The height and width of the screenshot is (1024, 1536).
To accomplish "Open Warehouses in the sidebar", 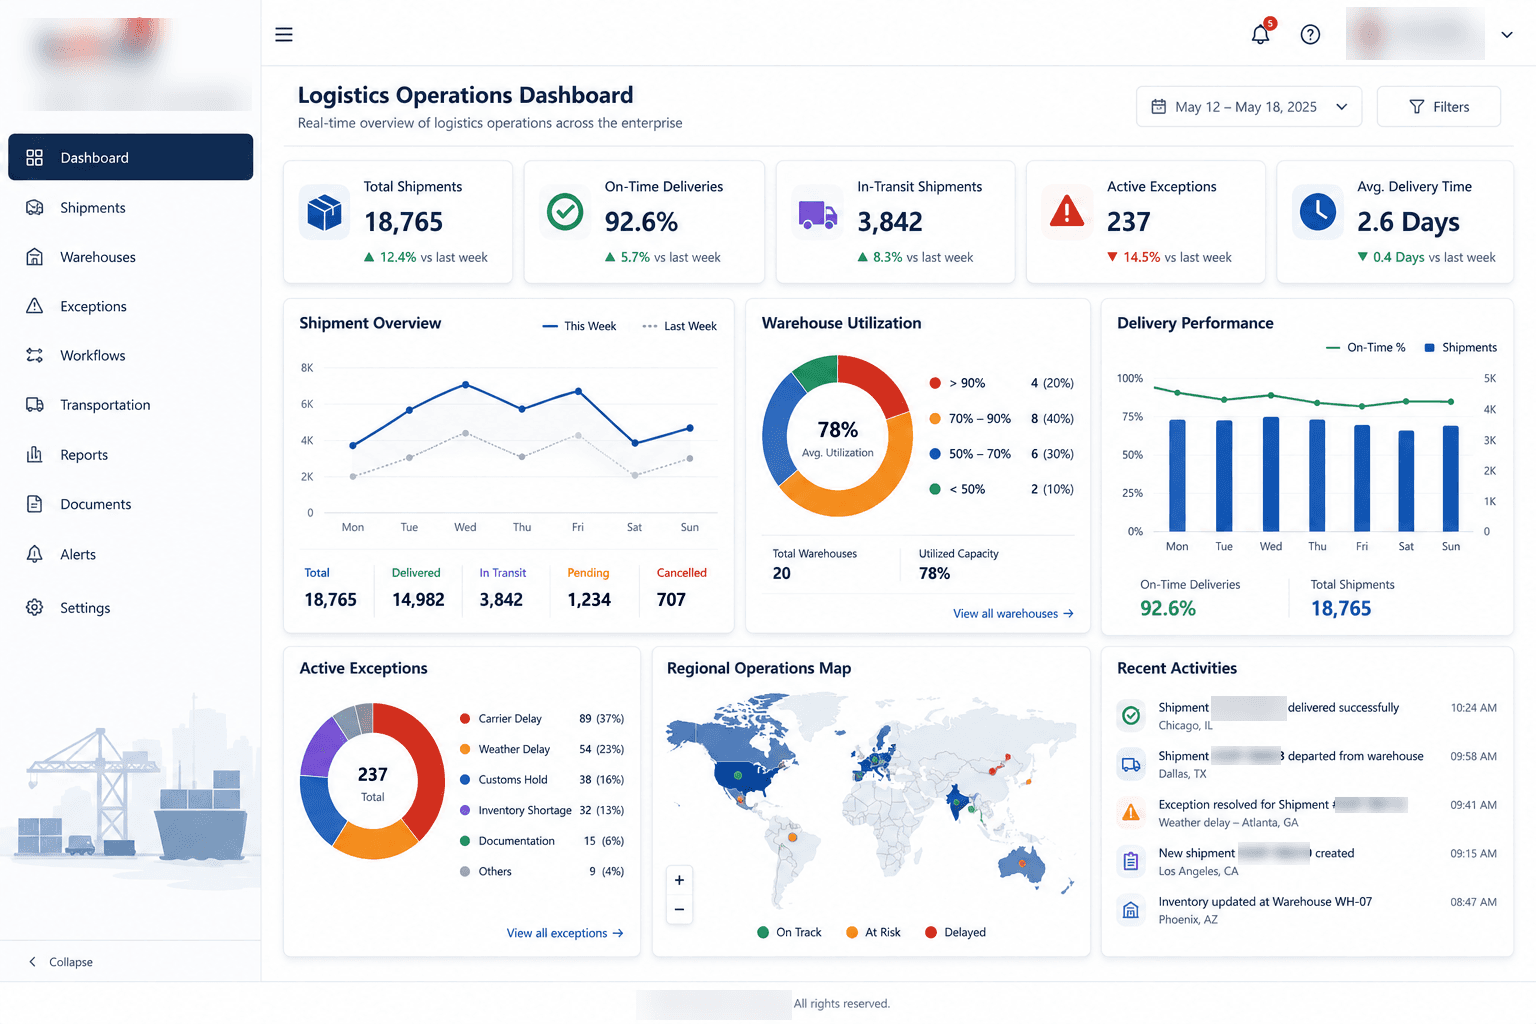I will (x=130, y=257).
